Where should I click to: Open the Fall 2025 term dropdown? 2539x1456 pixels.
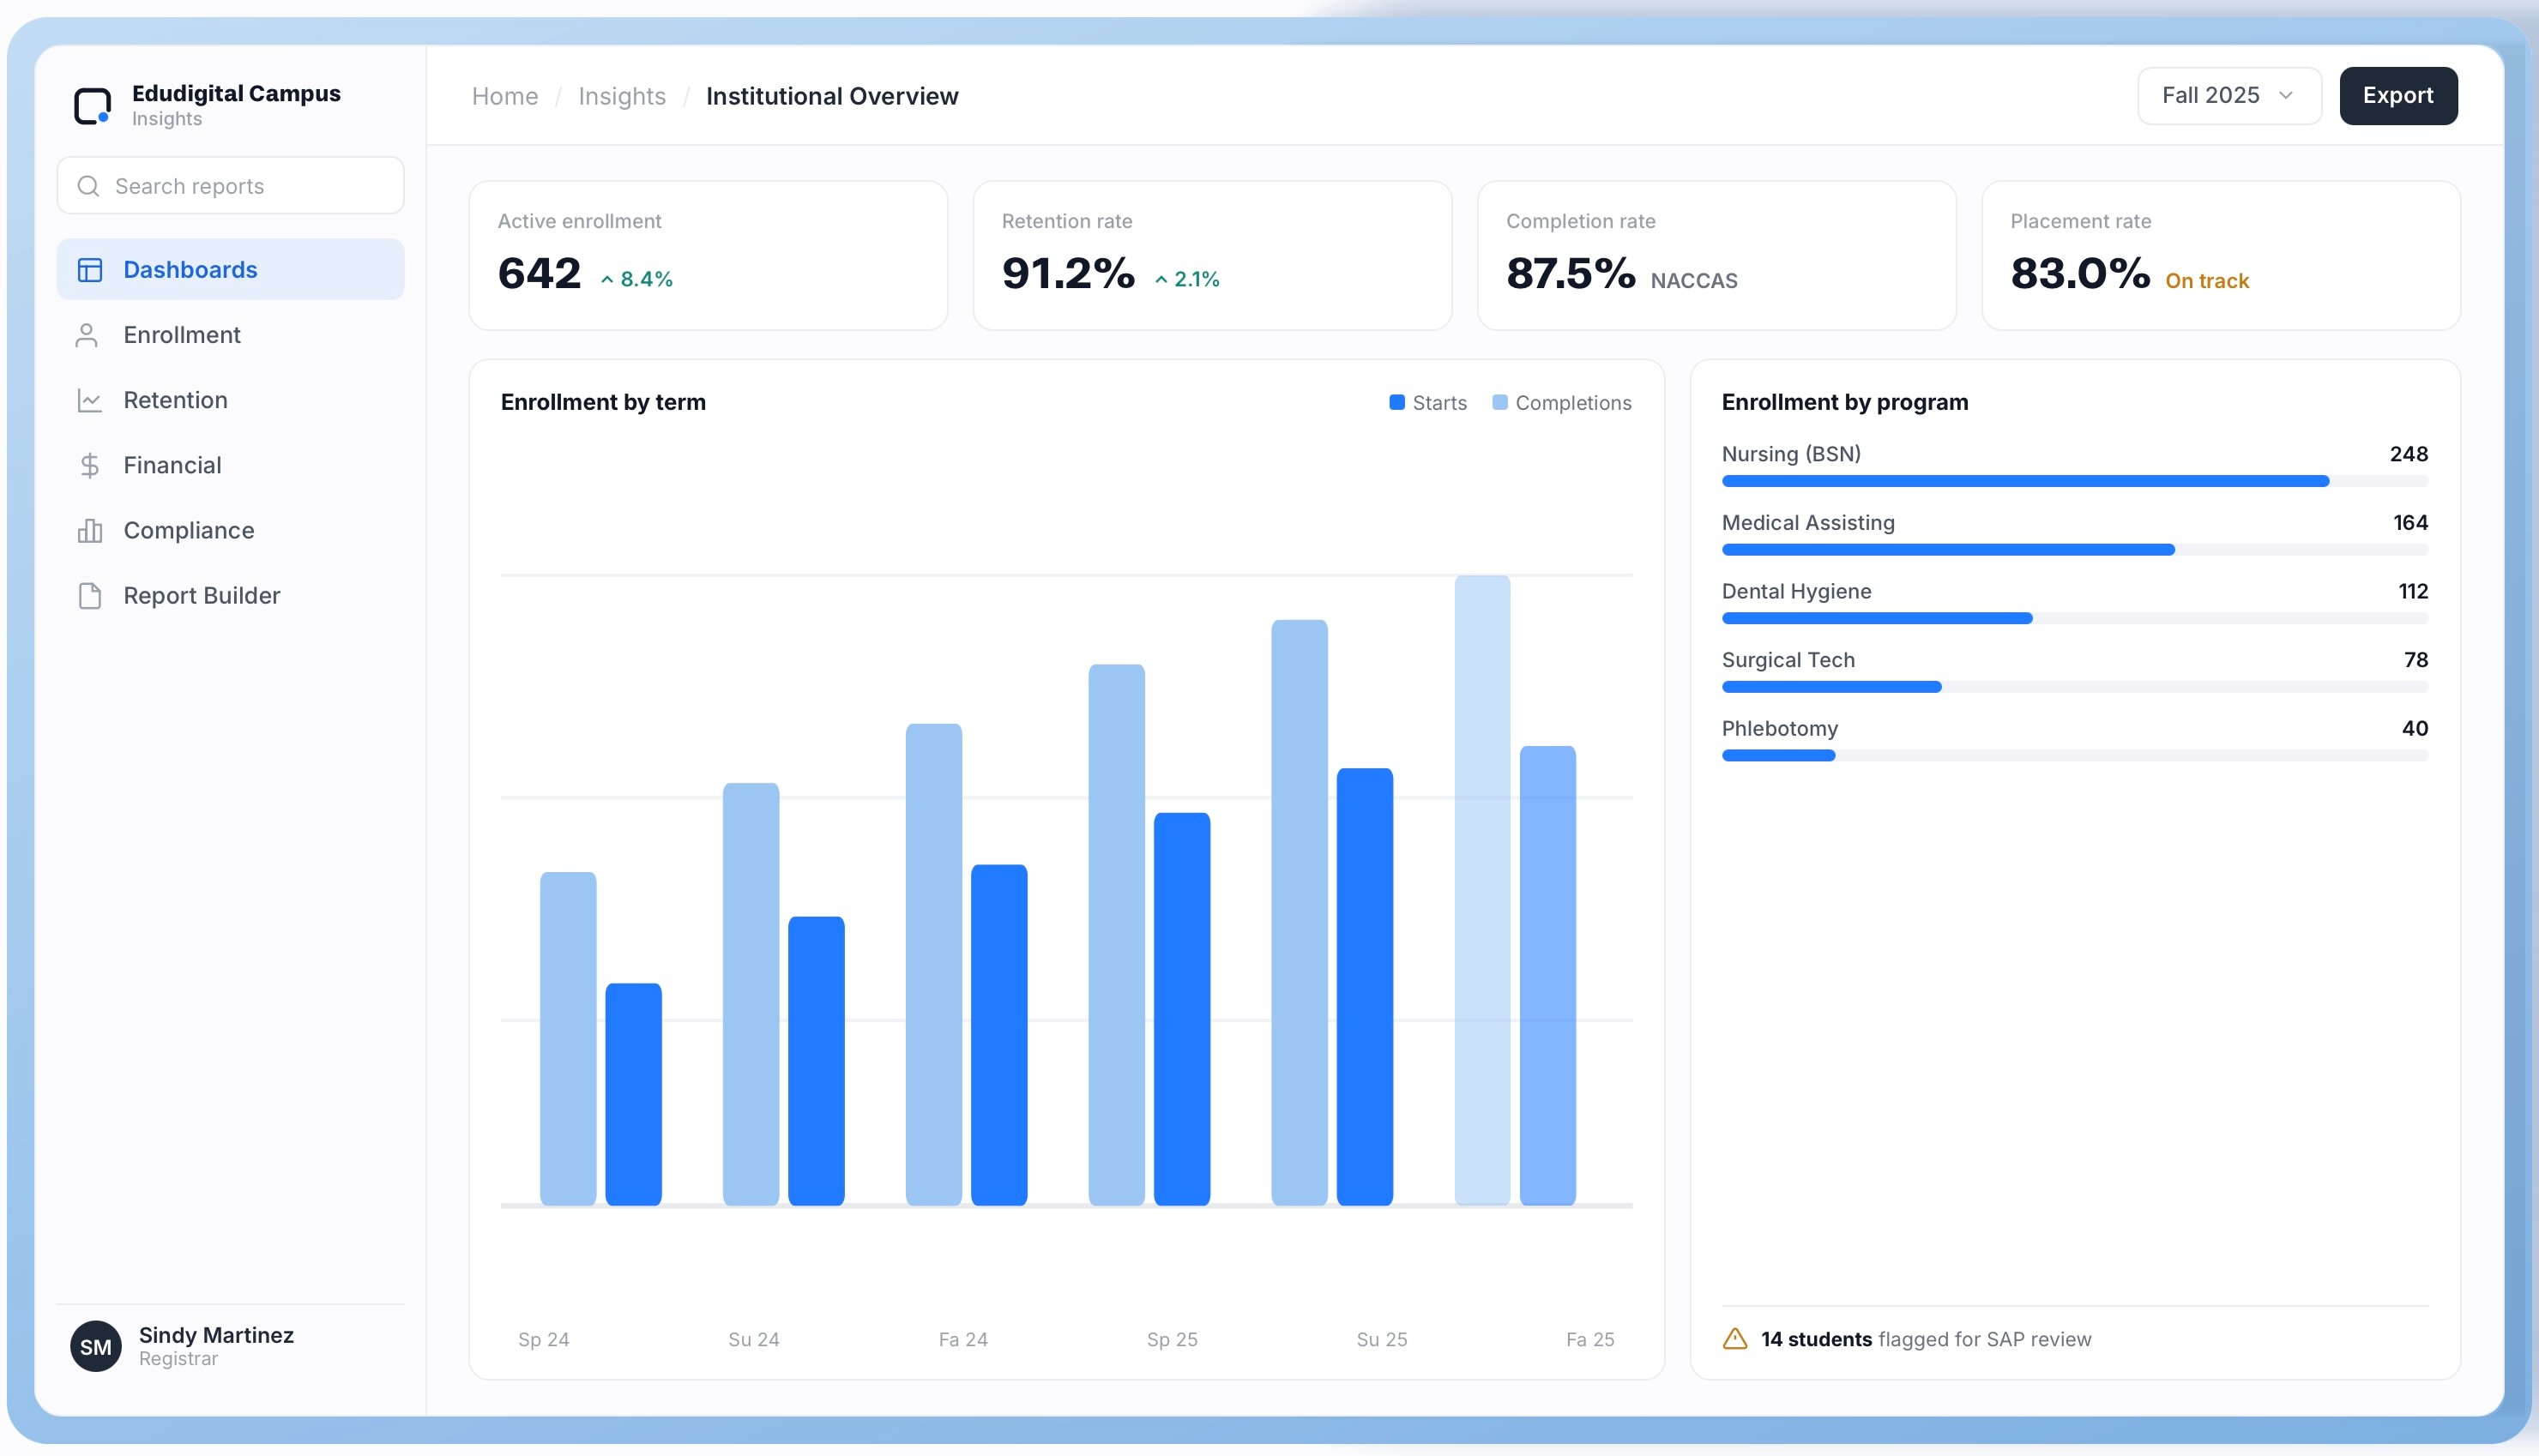[x=2229, y=96]
